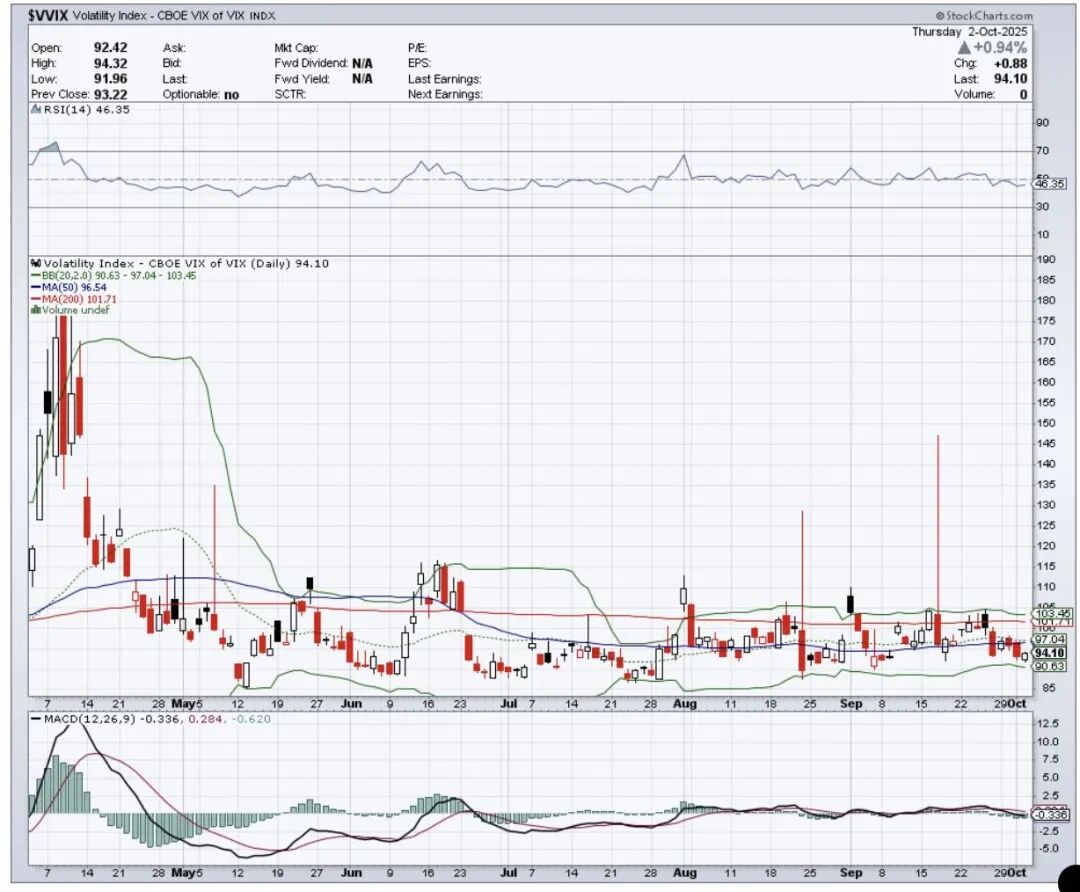Click the Fwd Yield N/A value

pos(362,79)
